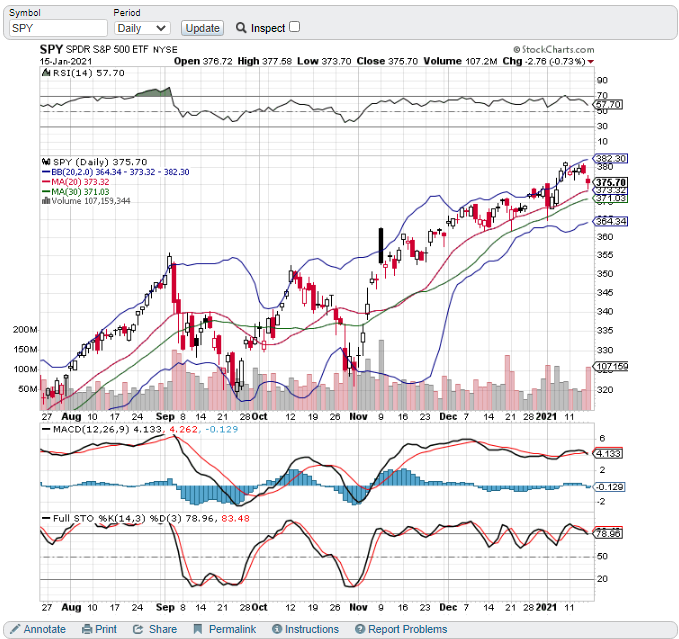
Task: Click the Instructions info icon
Action: [277, 629]
